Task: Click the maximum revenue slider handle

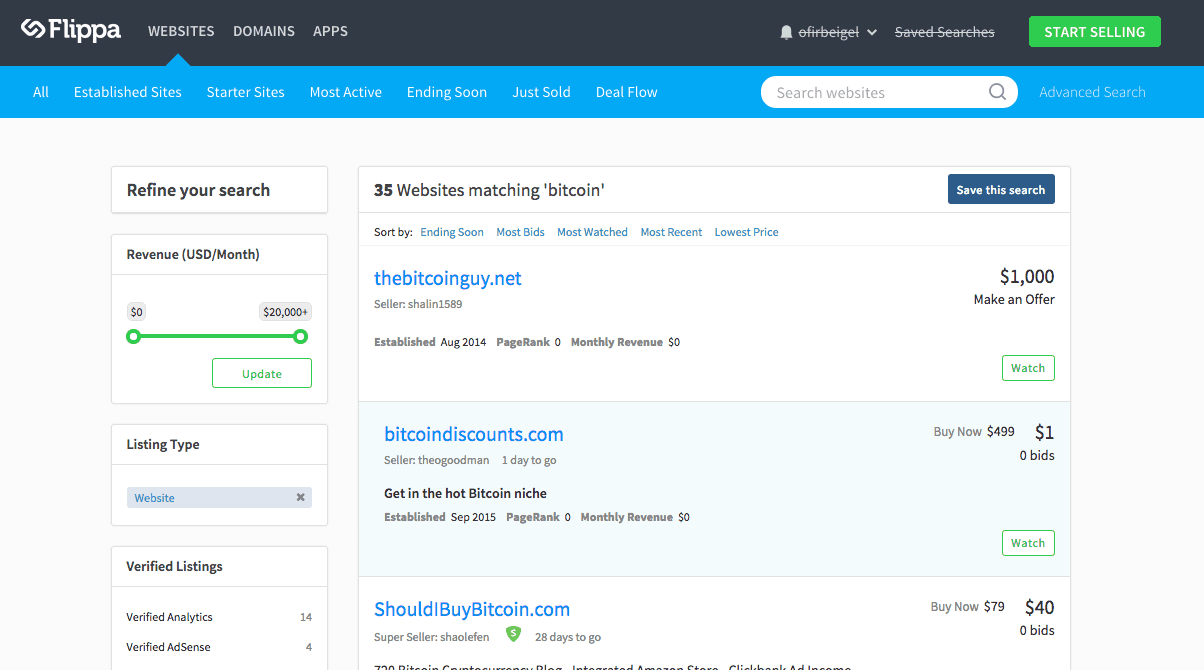Action: coord(300,337)
